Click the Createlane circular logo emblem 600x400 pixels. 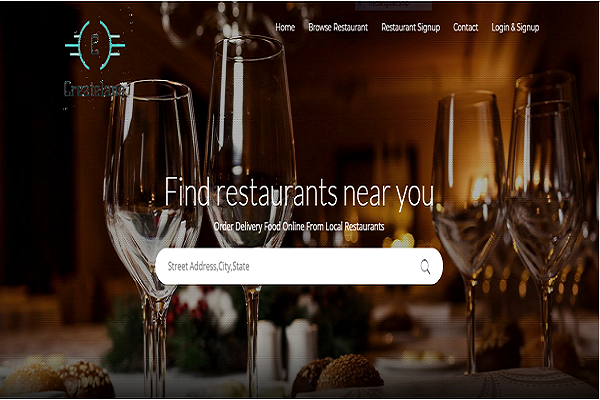(x=95, y=45)
